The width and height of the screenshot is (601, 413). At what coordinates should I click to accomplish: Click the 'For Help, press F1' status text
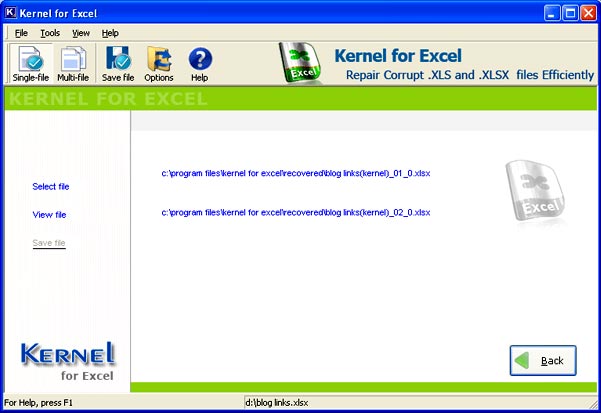38,403
